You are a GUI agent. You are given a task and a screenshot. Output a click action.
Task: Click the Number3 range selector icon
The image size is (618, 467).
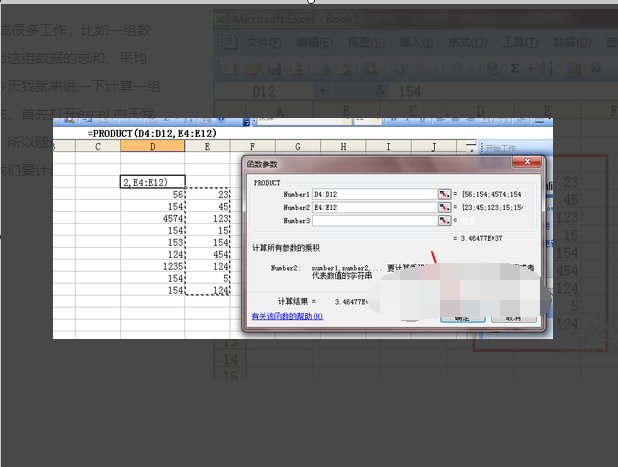(443, 220)
